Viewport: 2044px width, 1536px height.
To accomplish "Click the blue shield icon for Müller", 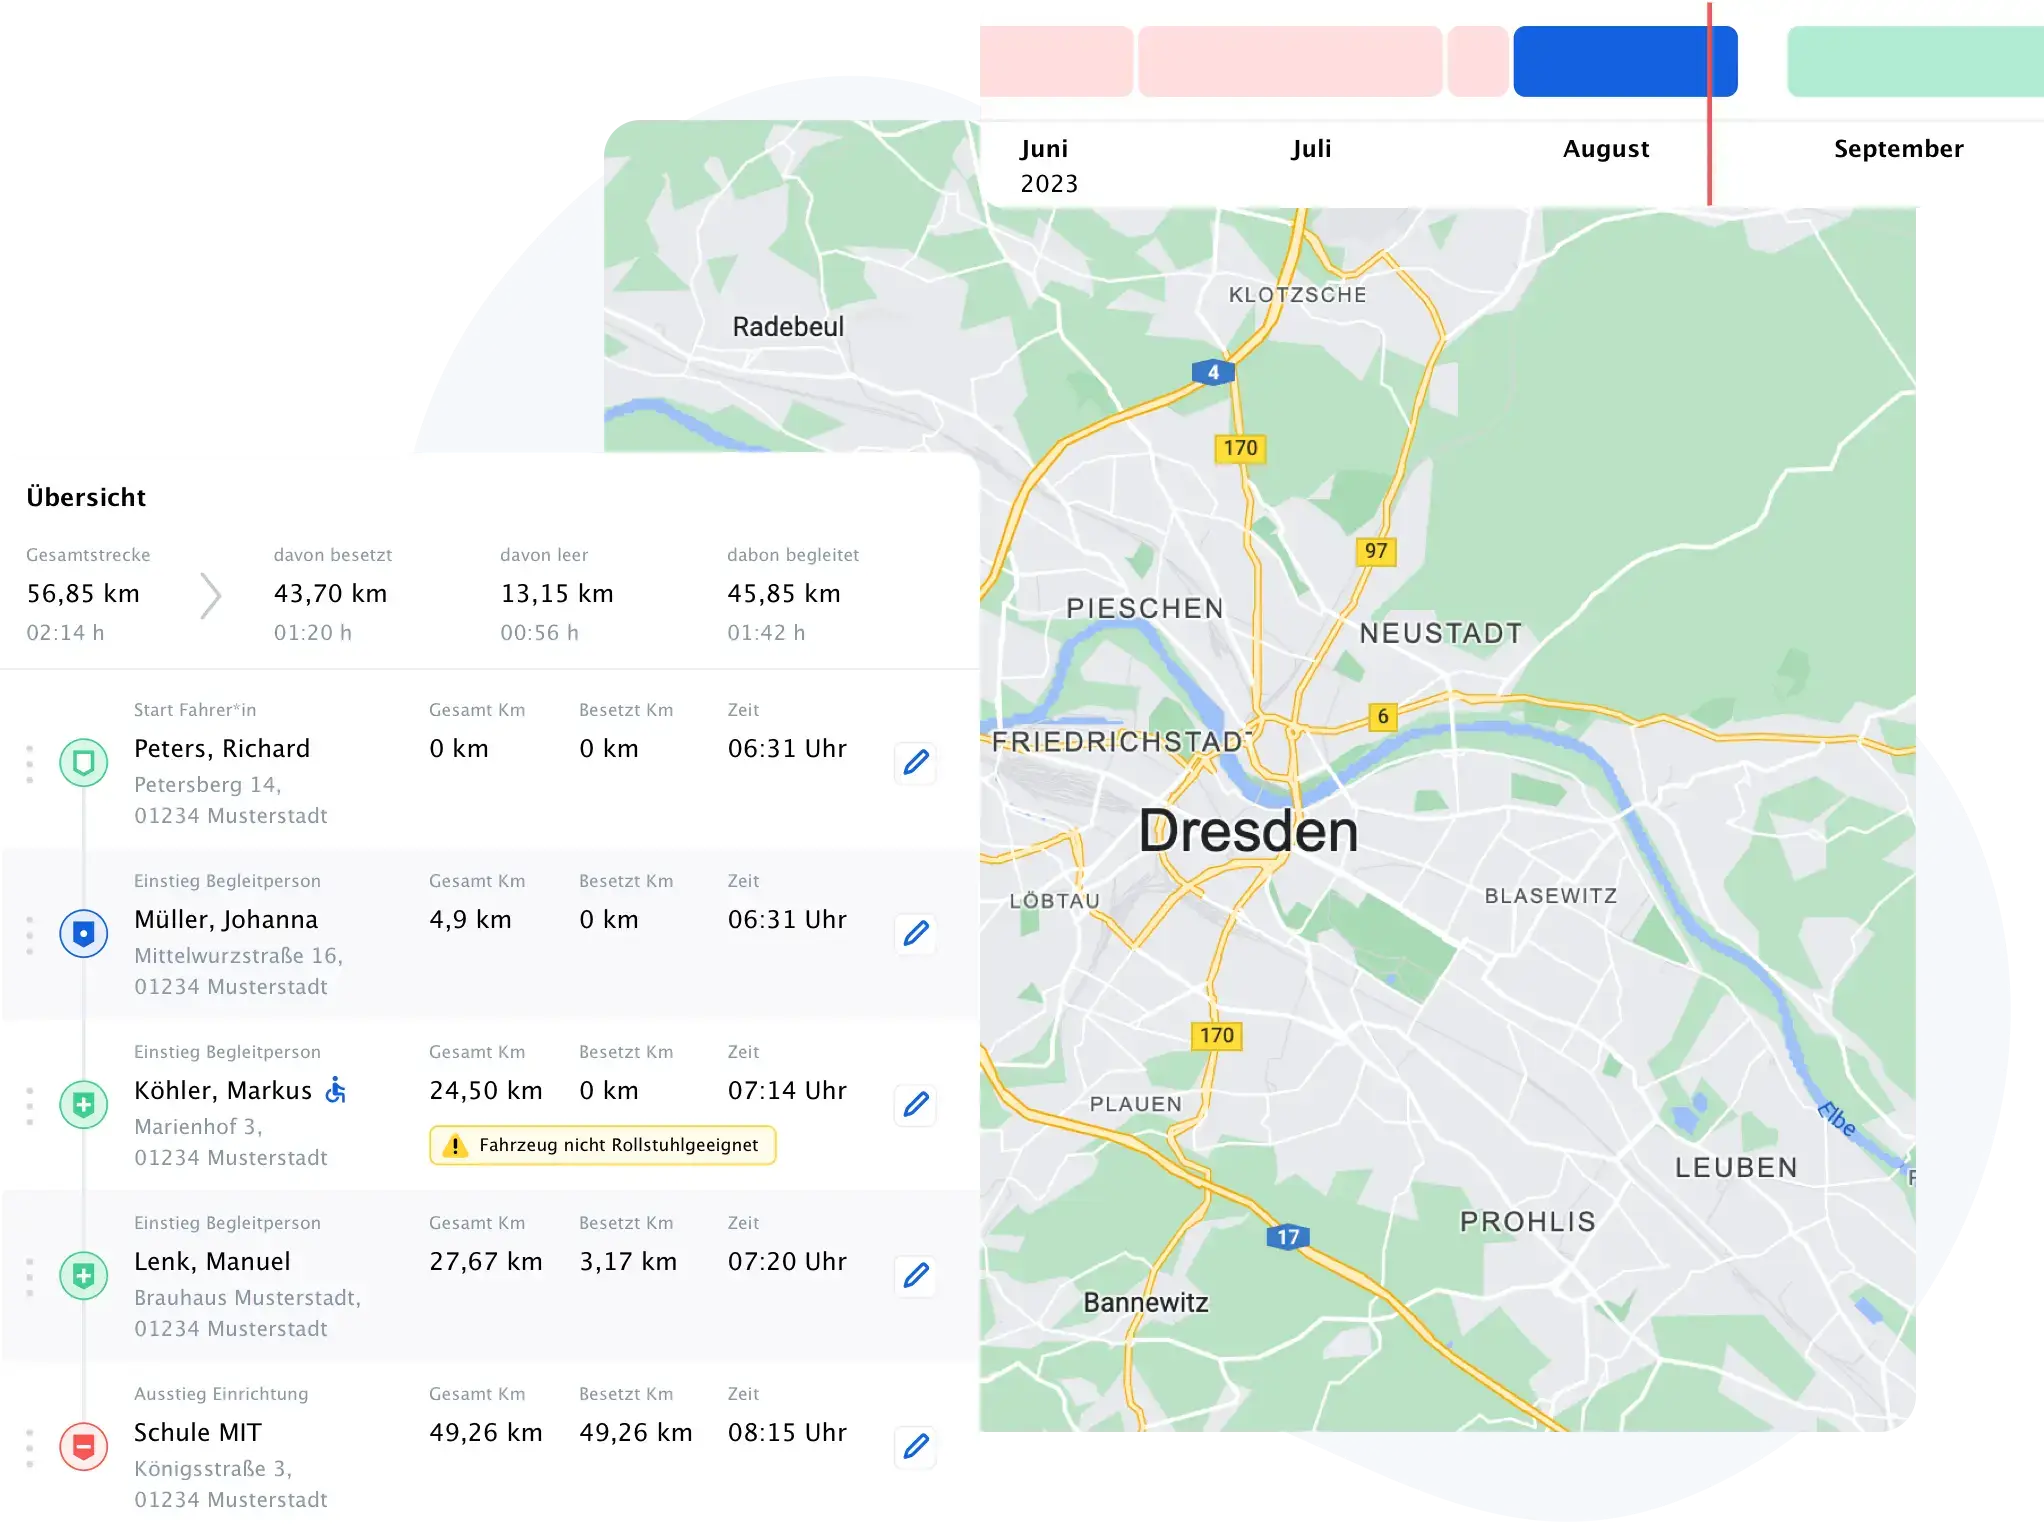I will [x=84, y=934].
